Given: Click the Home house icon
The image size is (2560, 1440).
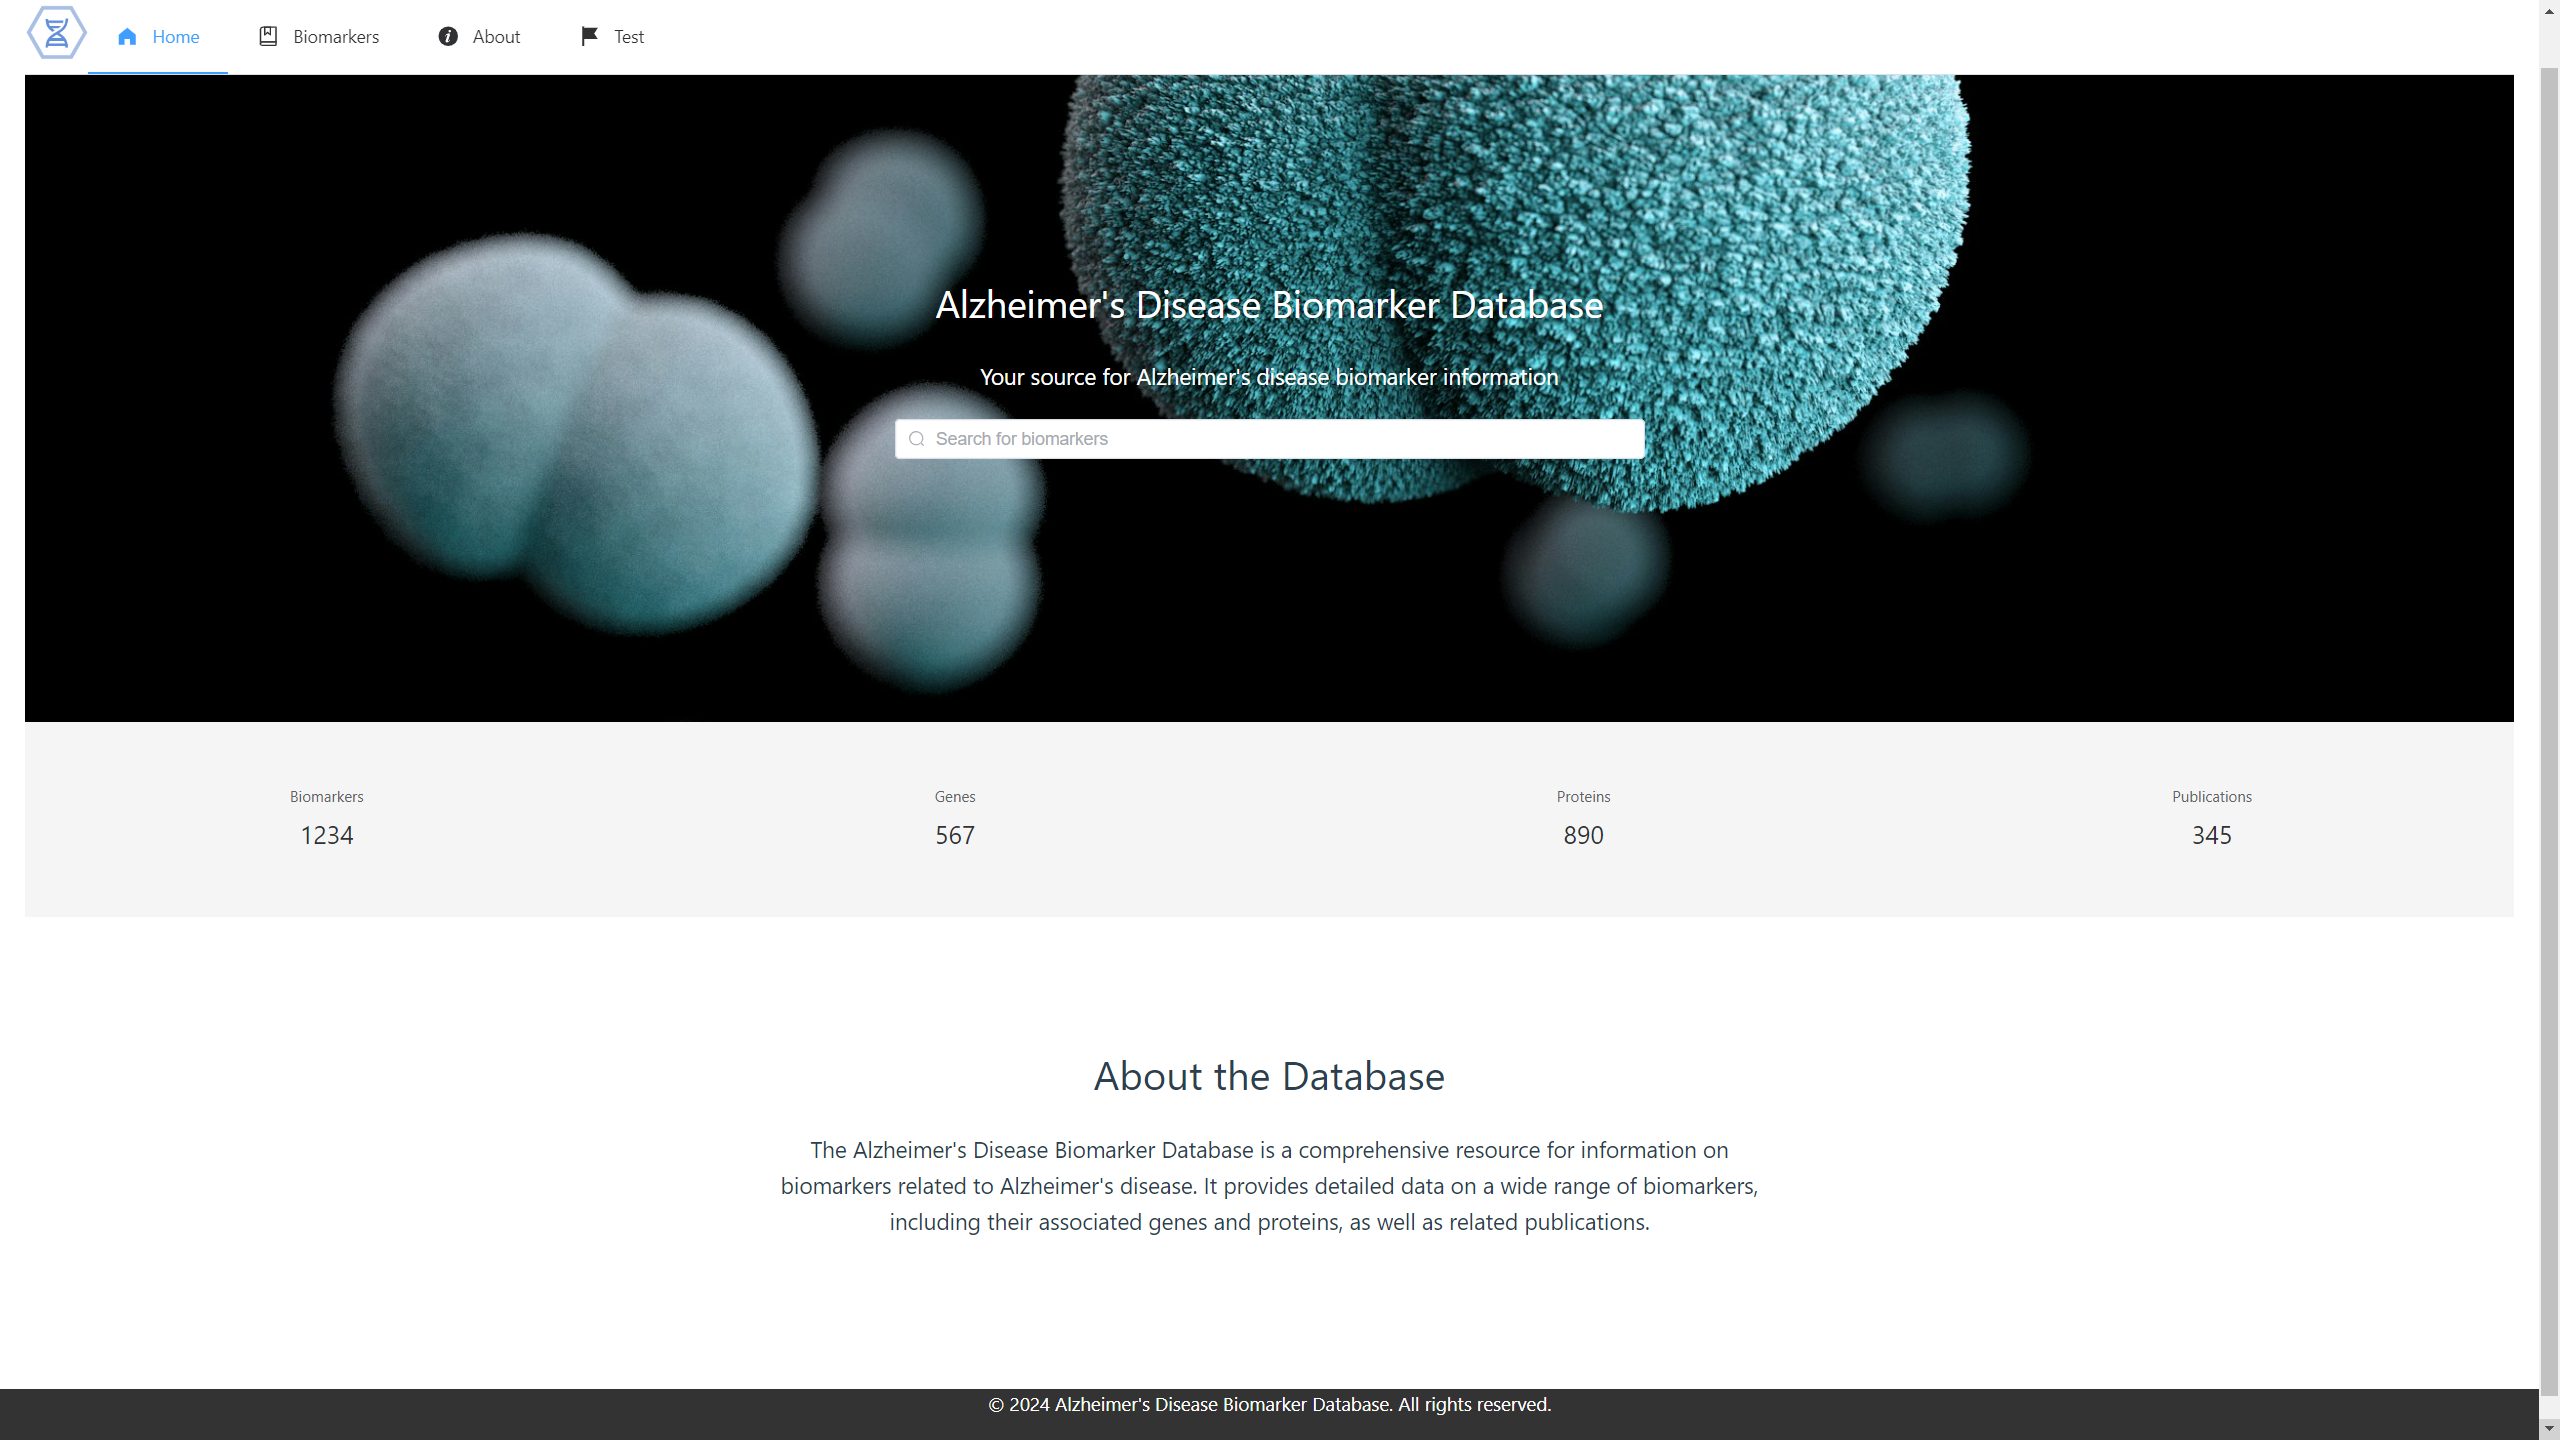Looking at the screenshot, I should tap(127, 37).
